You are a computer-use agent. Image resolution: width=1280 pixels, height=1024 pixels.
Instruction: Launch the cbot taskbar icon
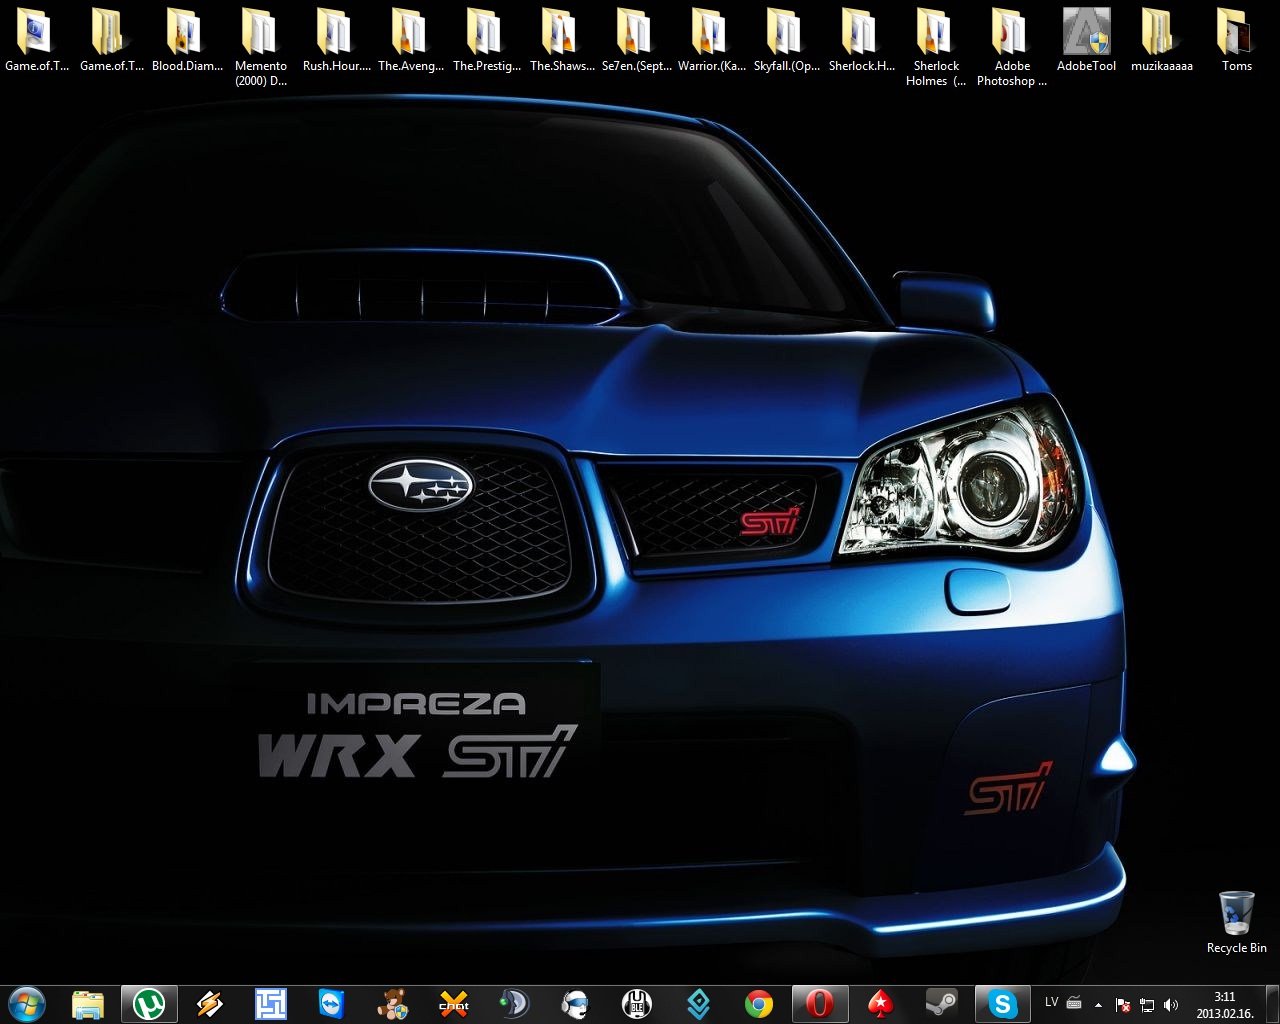(x=453, y=1004)
